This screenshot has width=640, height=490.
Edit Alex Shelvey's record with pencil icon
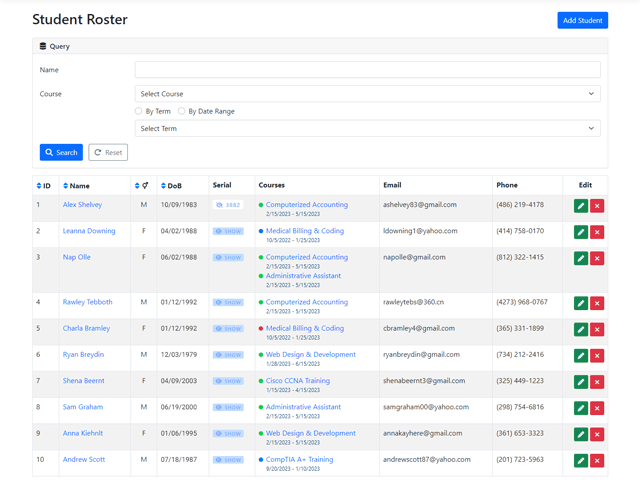(581, 206)
